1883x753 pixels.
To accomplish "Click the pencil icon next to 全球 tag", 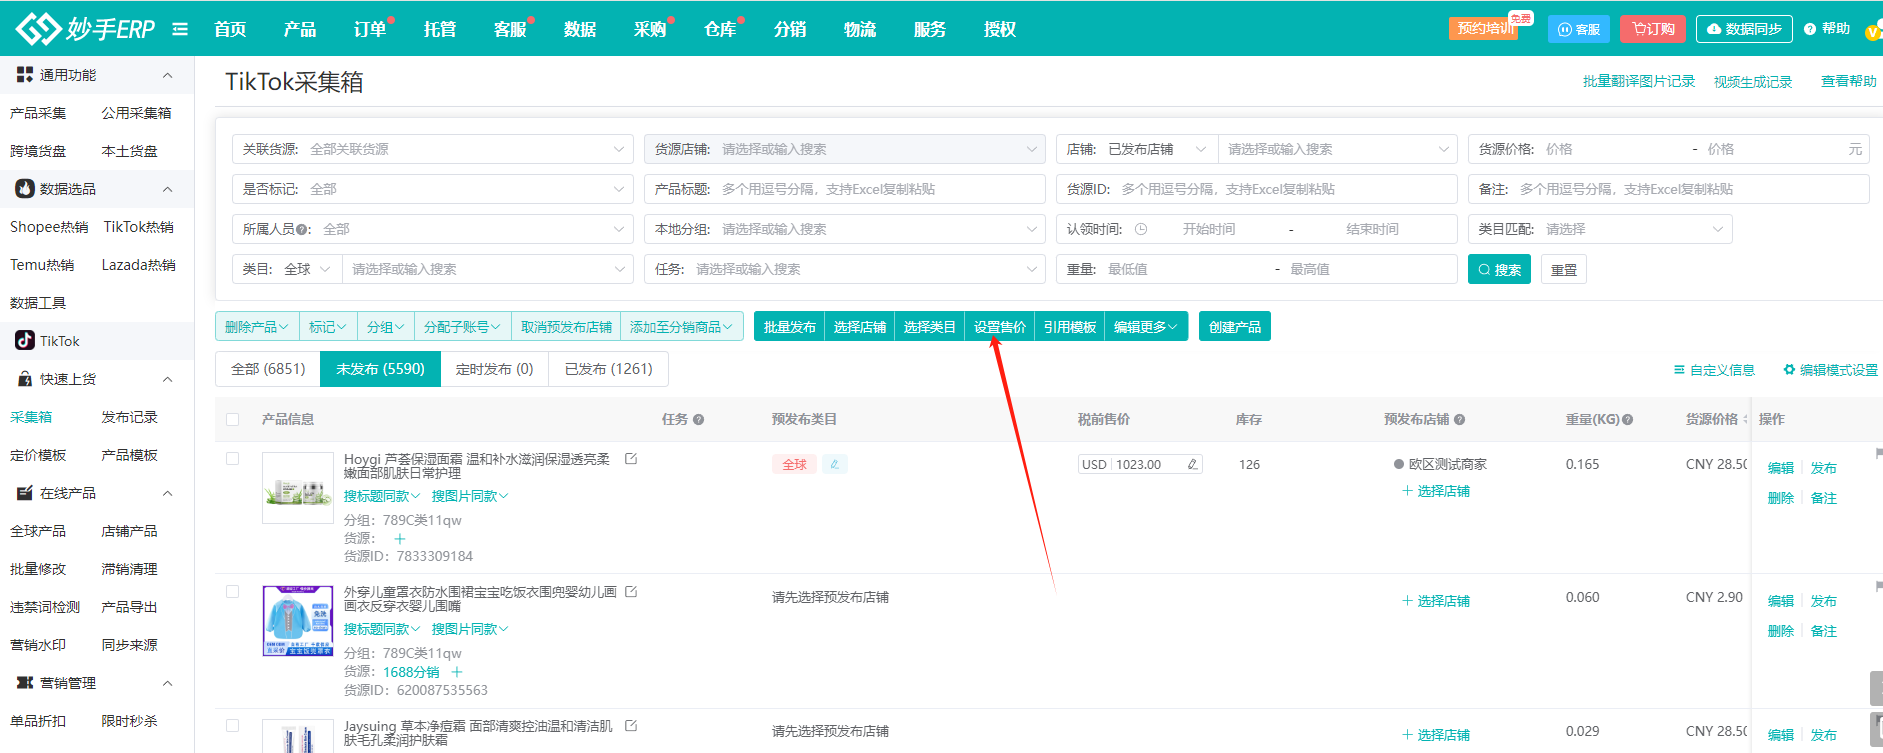I will (835, 464).
